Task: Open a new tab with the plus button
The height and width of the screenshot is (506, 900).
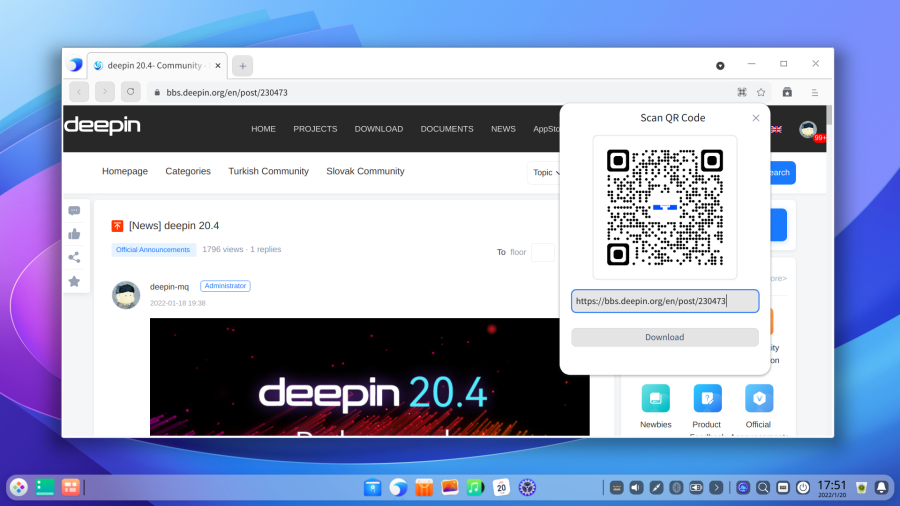Action: (x=242, y=66)
